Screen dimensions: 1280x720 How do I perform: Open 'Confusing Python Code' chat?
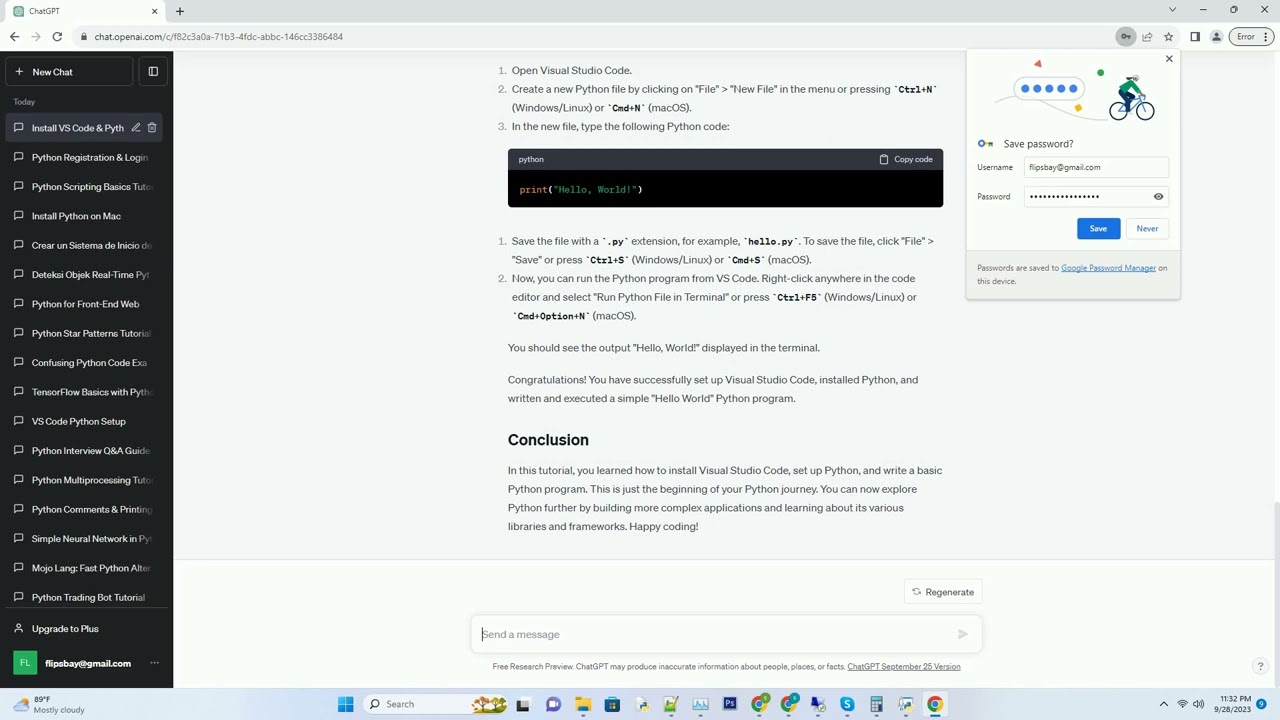pos(82,363)
